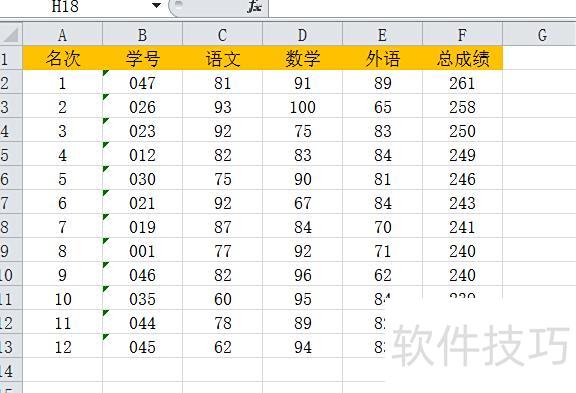Screen dimensions: 576x393
Task: Click the Chinese score 60 in row 11
Action: (x=223, y=299)
